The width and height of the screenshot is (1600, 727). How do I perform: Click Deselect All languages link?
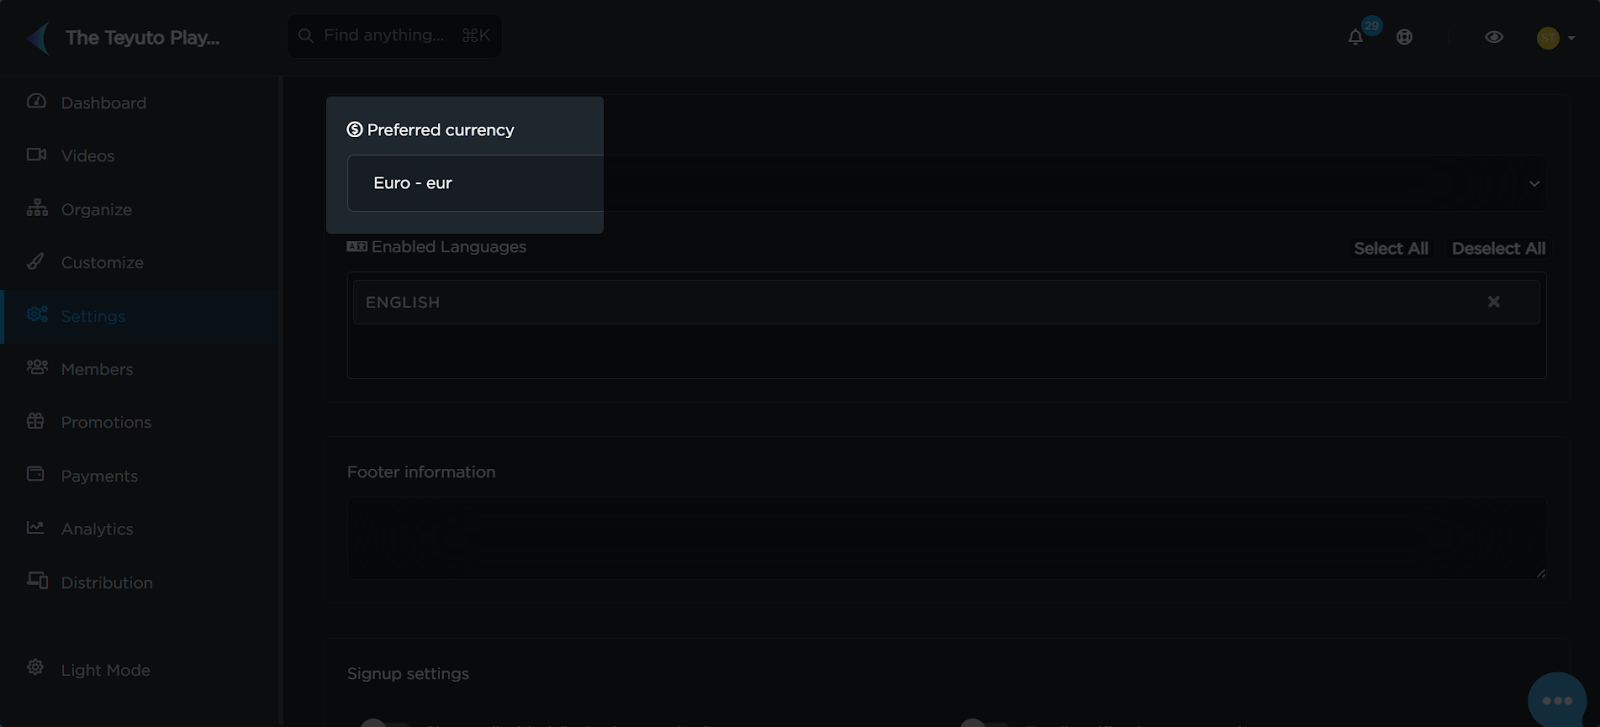pyautogui.click(x=1498, y=248)
